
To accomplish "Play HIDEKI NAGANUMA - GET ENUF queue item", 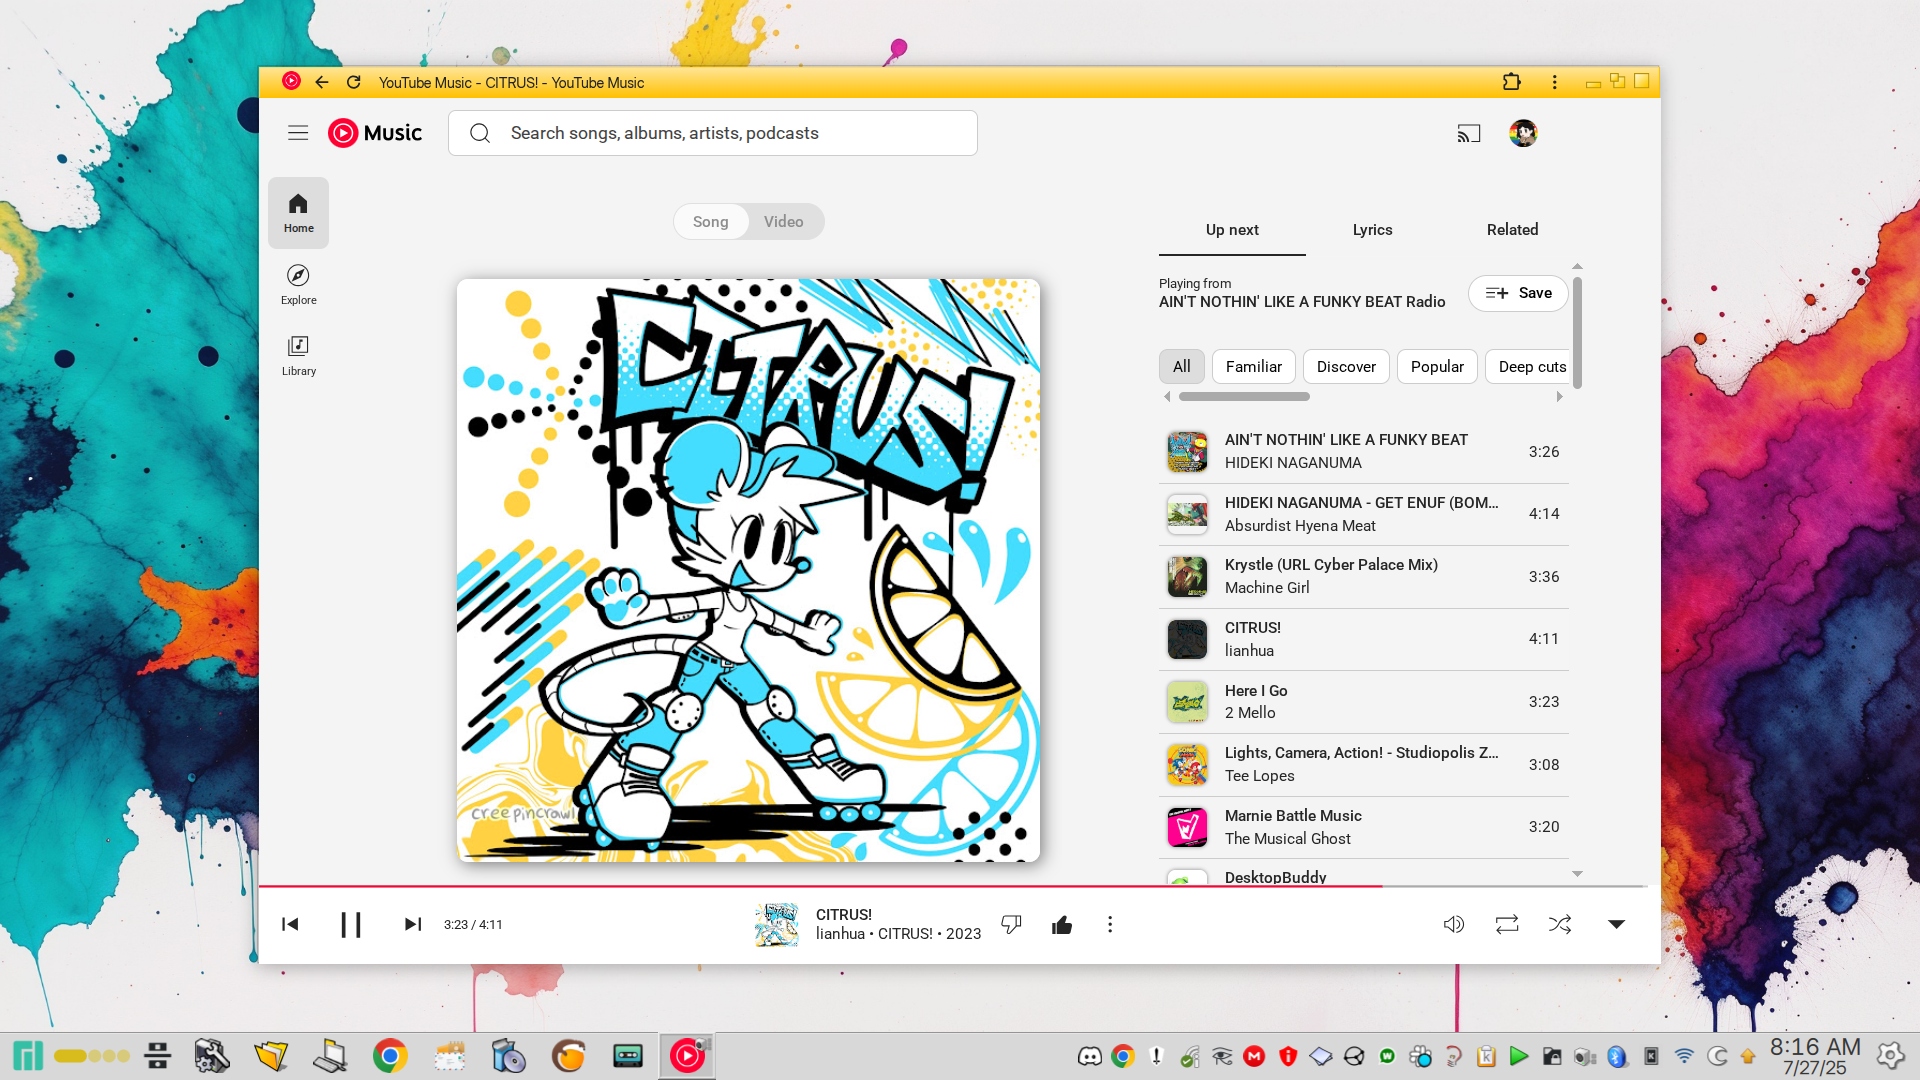I will click(1363, 514).
